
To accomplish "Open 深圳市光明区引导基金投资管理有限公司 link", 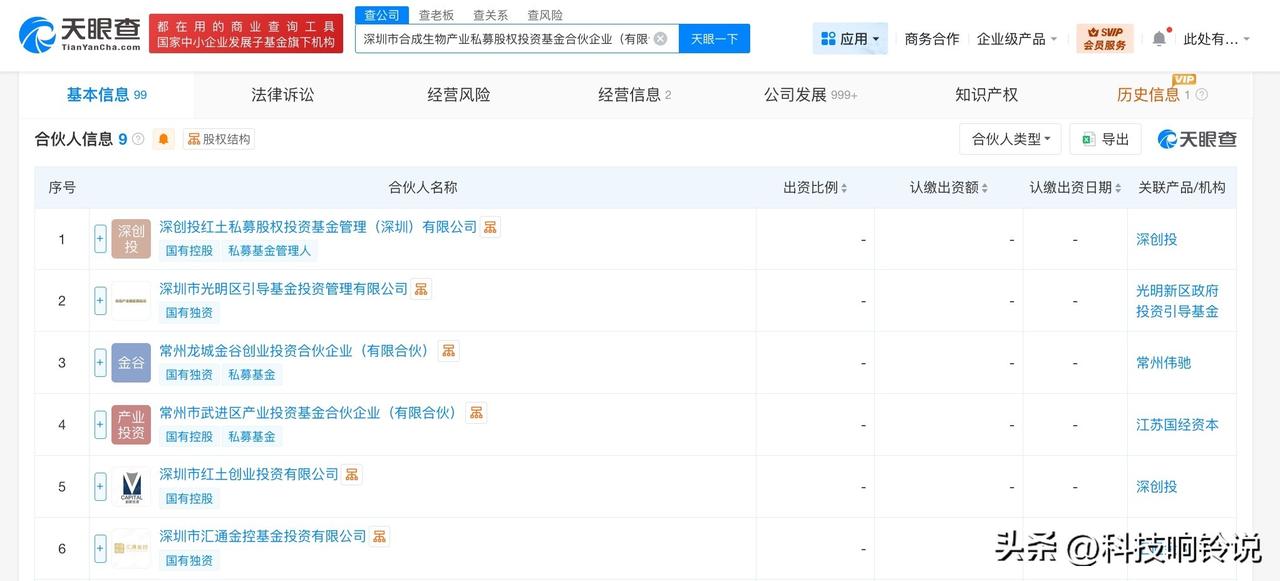I will (284, 289).
